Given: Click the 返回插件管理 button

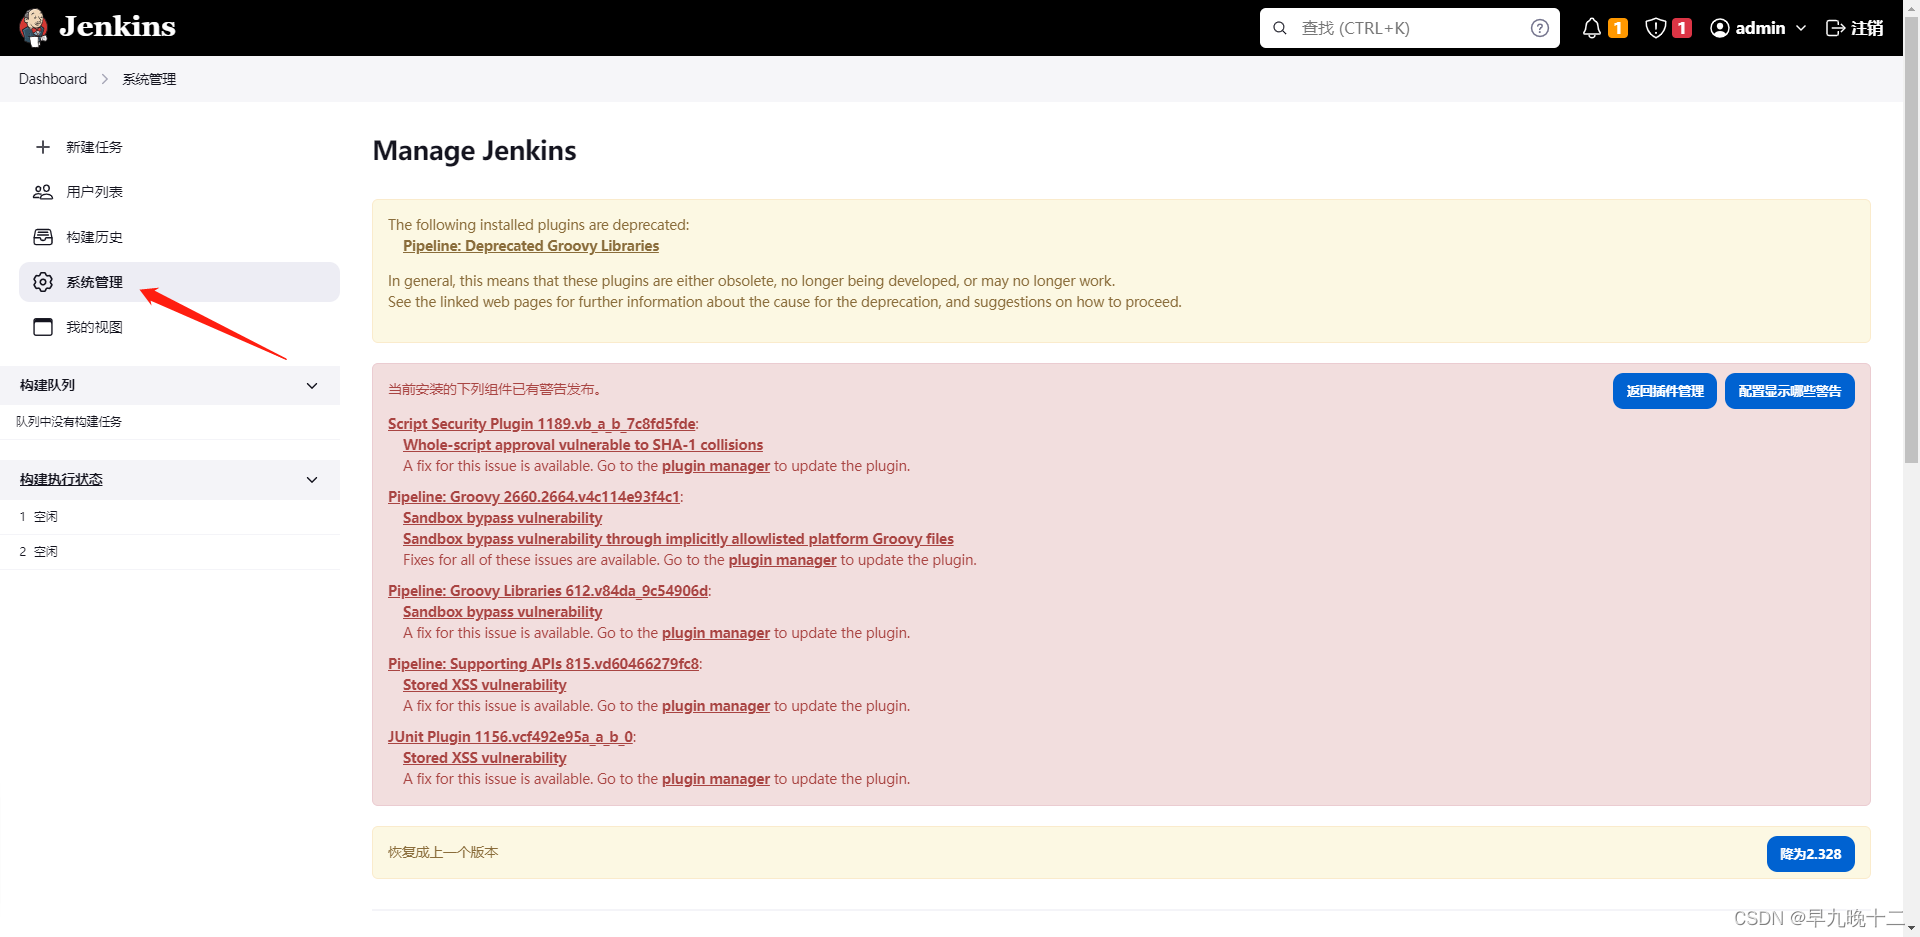Looking at the screenshot, I should [1665, 391].
